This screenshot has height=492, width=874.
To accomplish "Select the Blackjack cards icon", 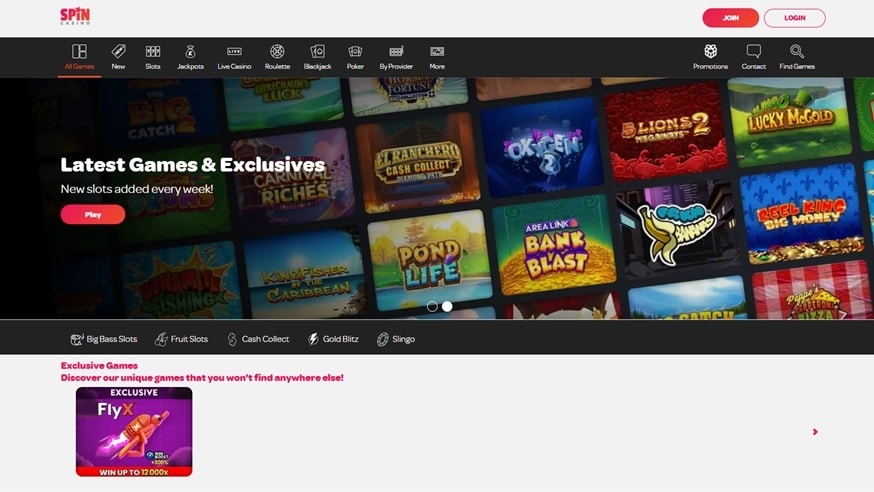I will (x=318, y=51).
